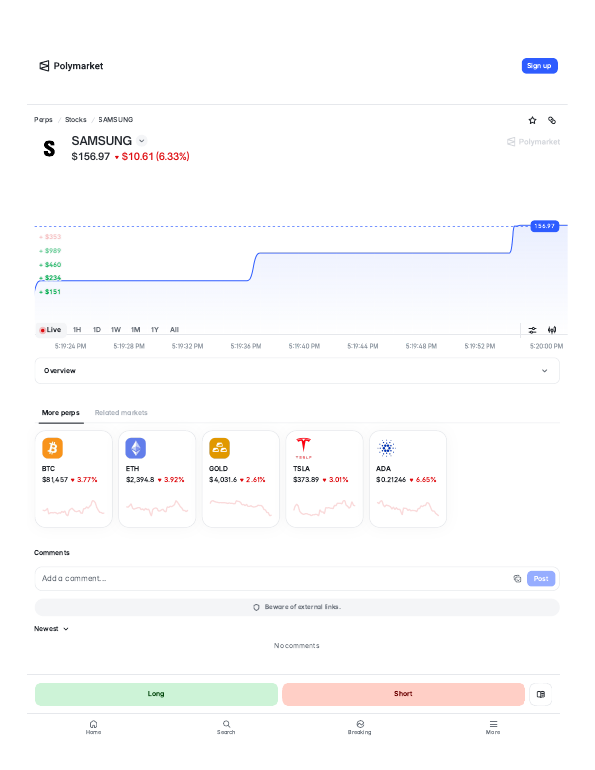
Task: Copy link using the chain icon
Action: [x=552, y=120]
